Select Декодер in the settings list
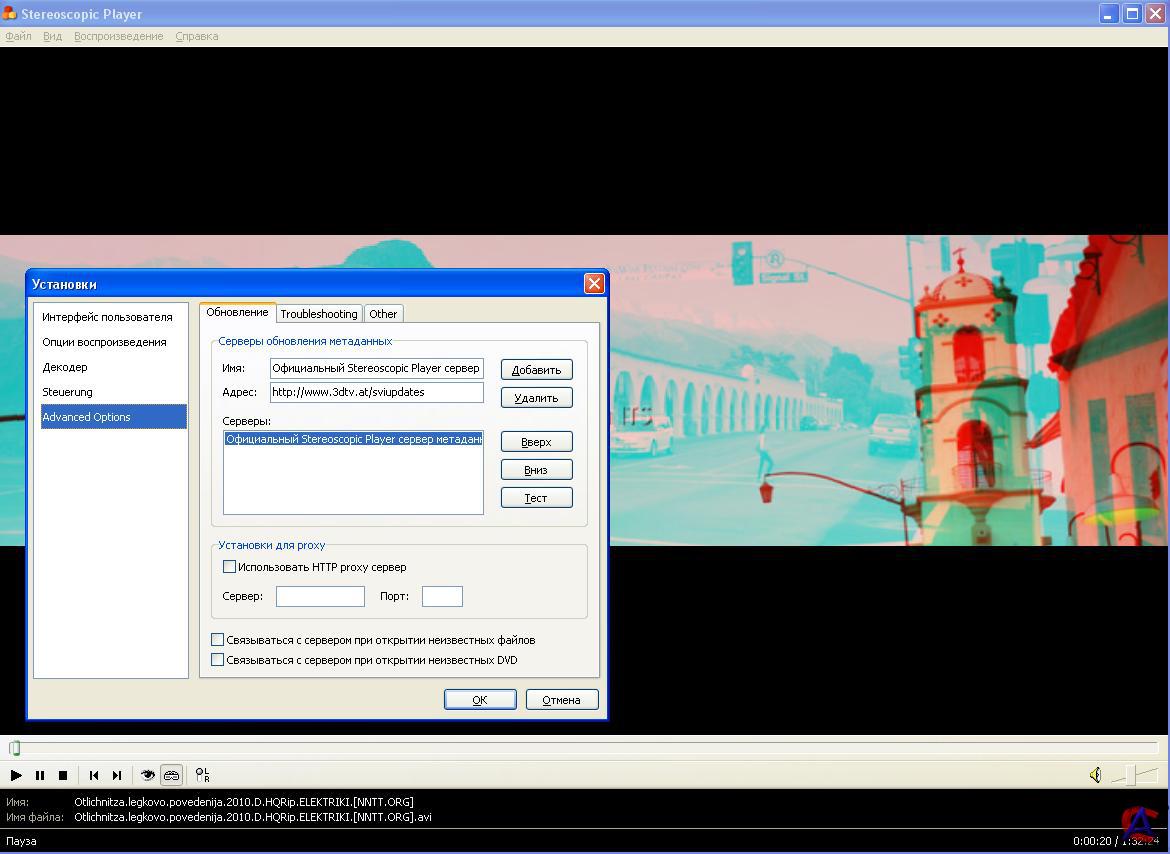 point(65,367)
